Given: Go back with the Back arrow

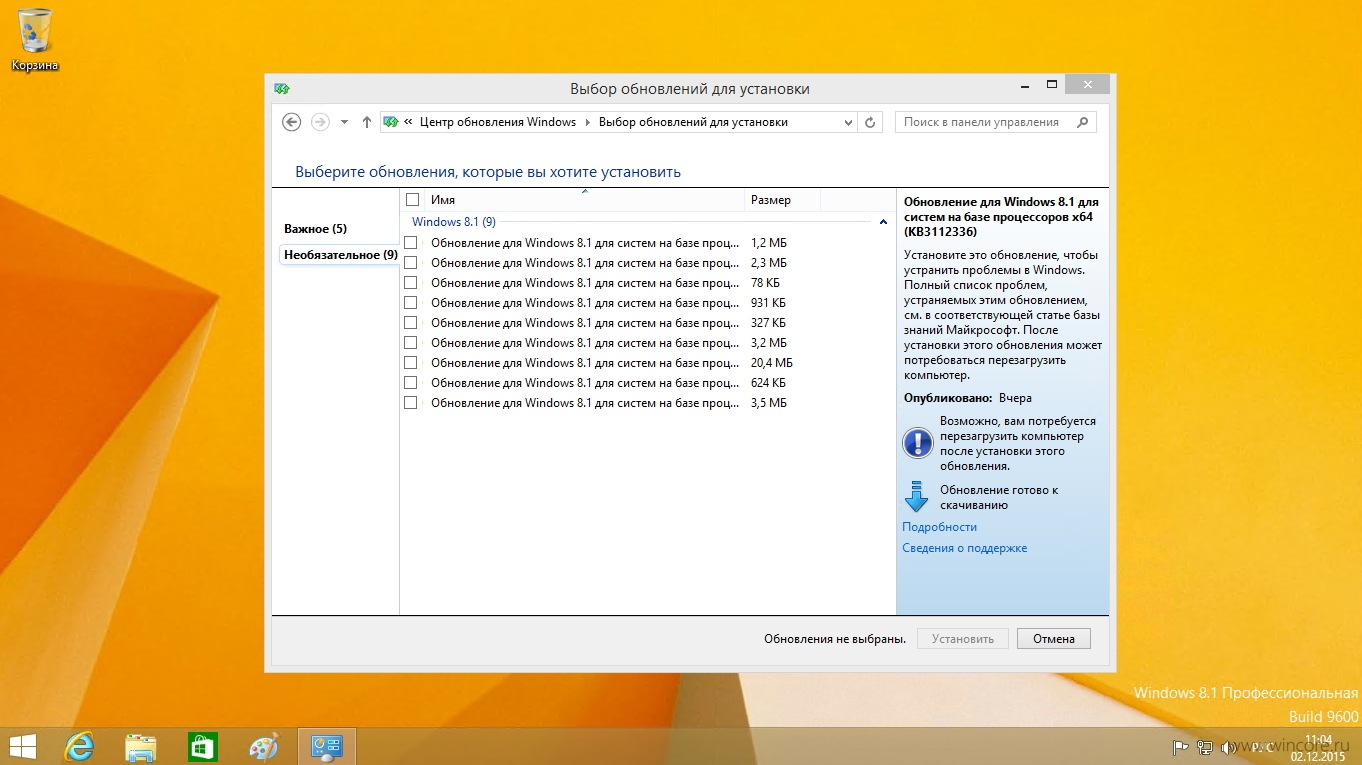Looking at the screenshot, I should [291, 122].
